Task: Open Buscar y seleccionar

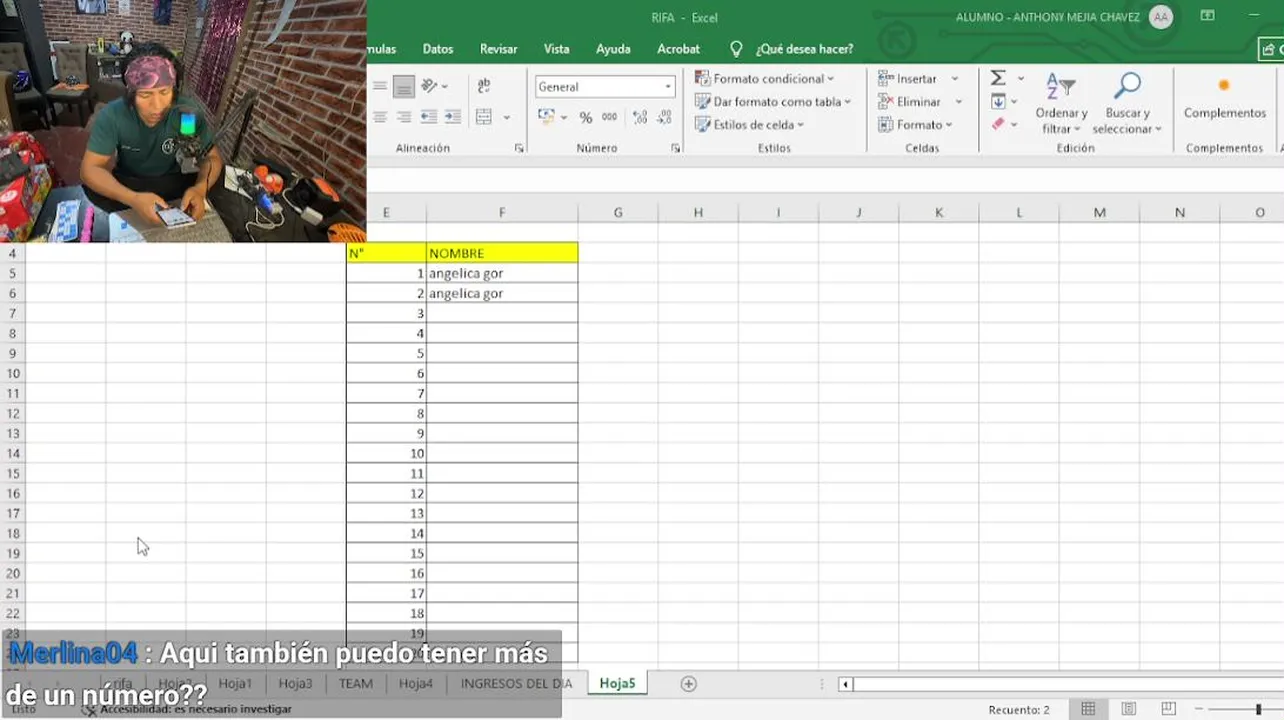Action: coord(1127,104)
